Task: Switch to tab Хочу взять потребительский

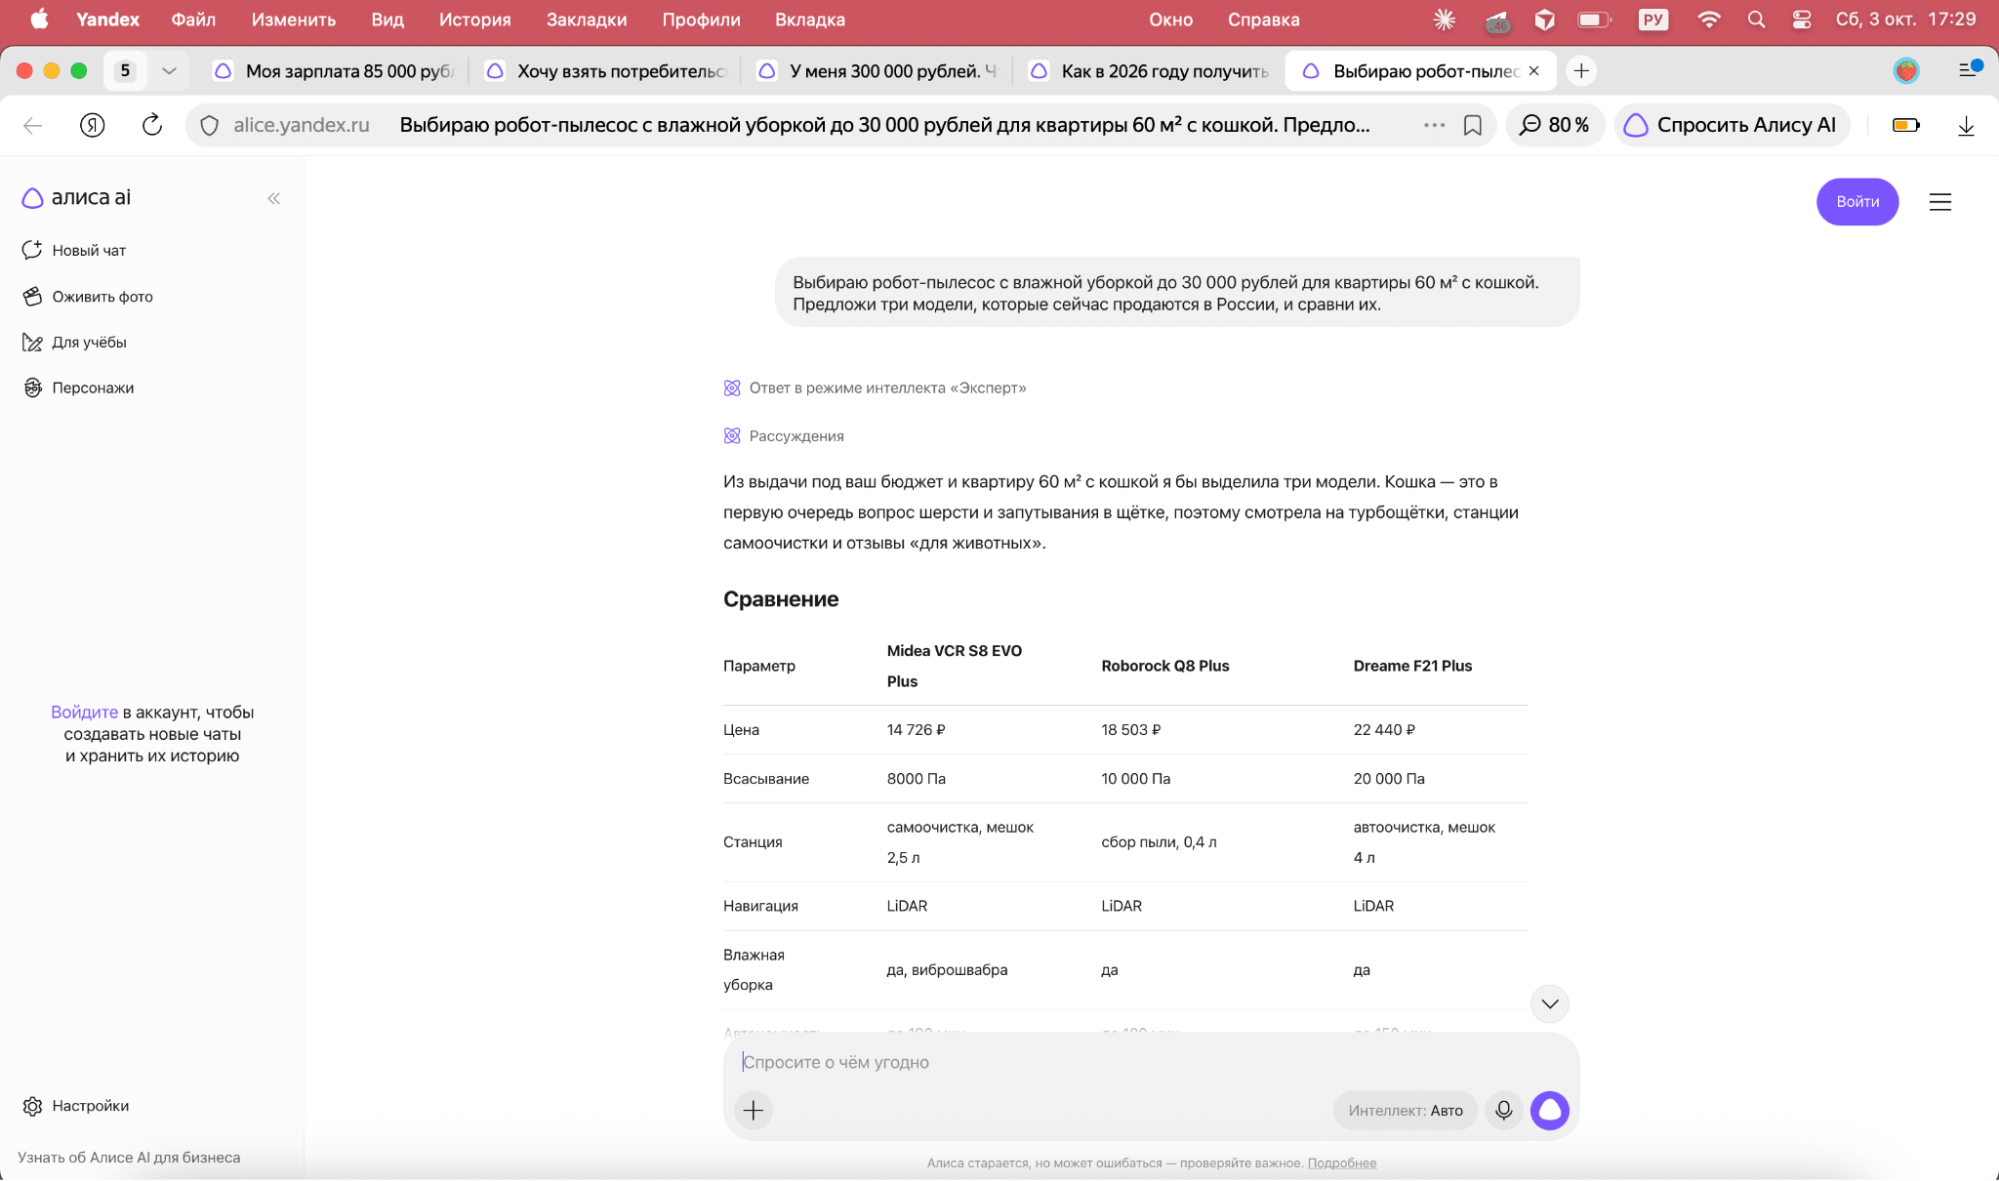Action: (x=607, y=71)
